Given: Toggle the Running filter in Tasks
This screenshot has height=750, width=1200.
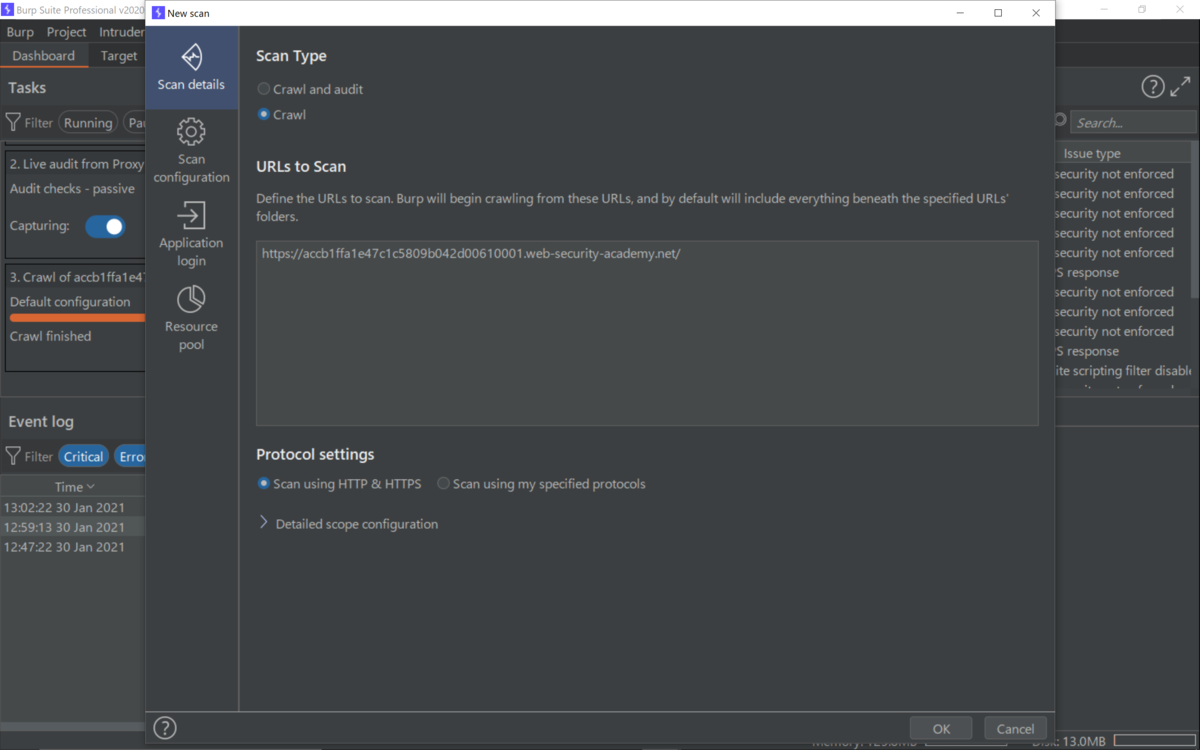Looking at the screenshot, I should [x=88, y=123].
